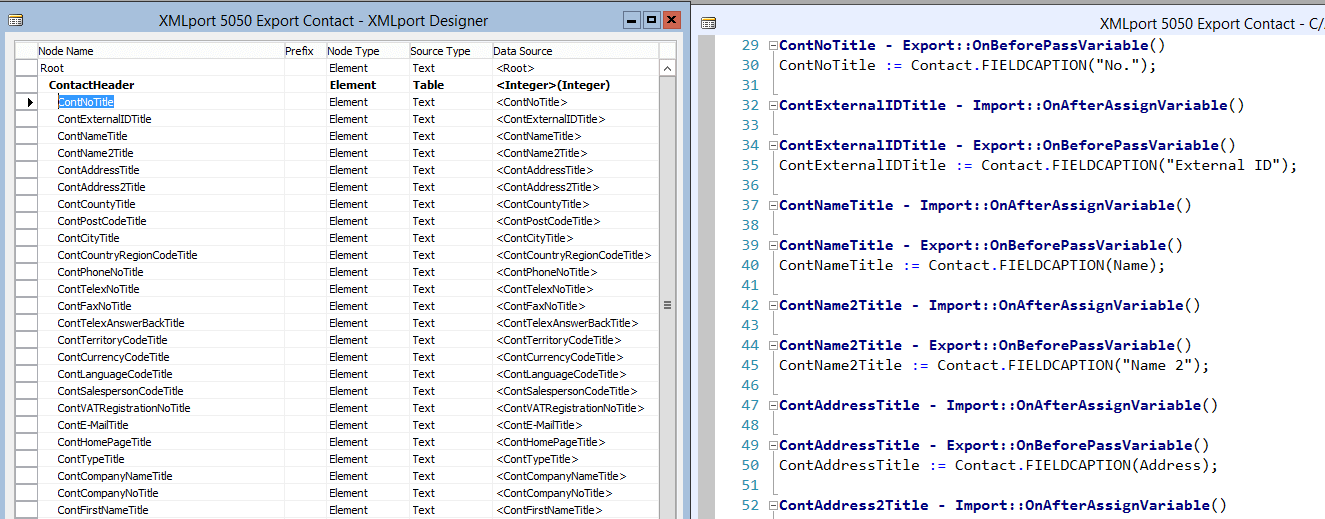This screenshot has width=1325, height=519.
Task: Click XMLport Designer window system icon
Action: pyautogui.click(x=15, y=20)
